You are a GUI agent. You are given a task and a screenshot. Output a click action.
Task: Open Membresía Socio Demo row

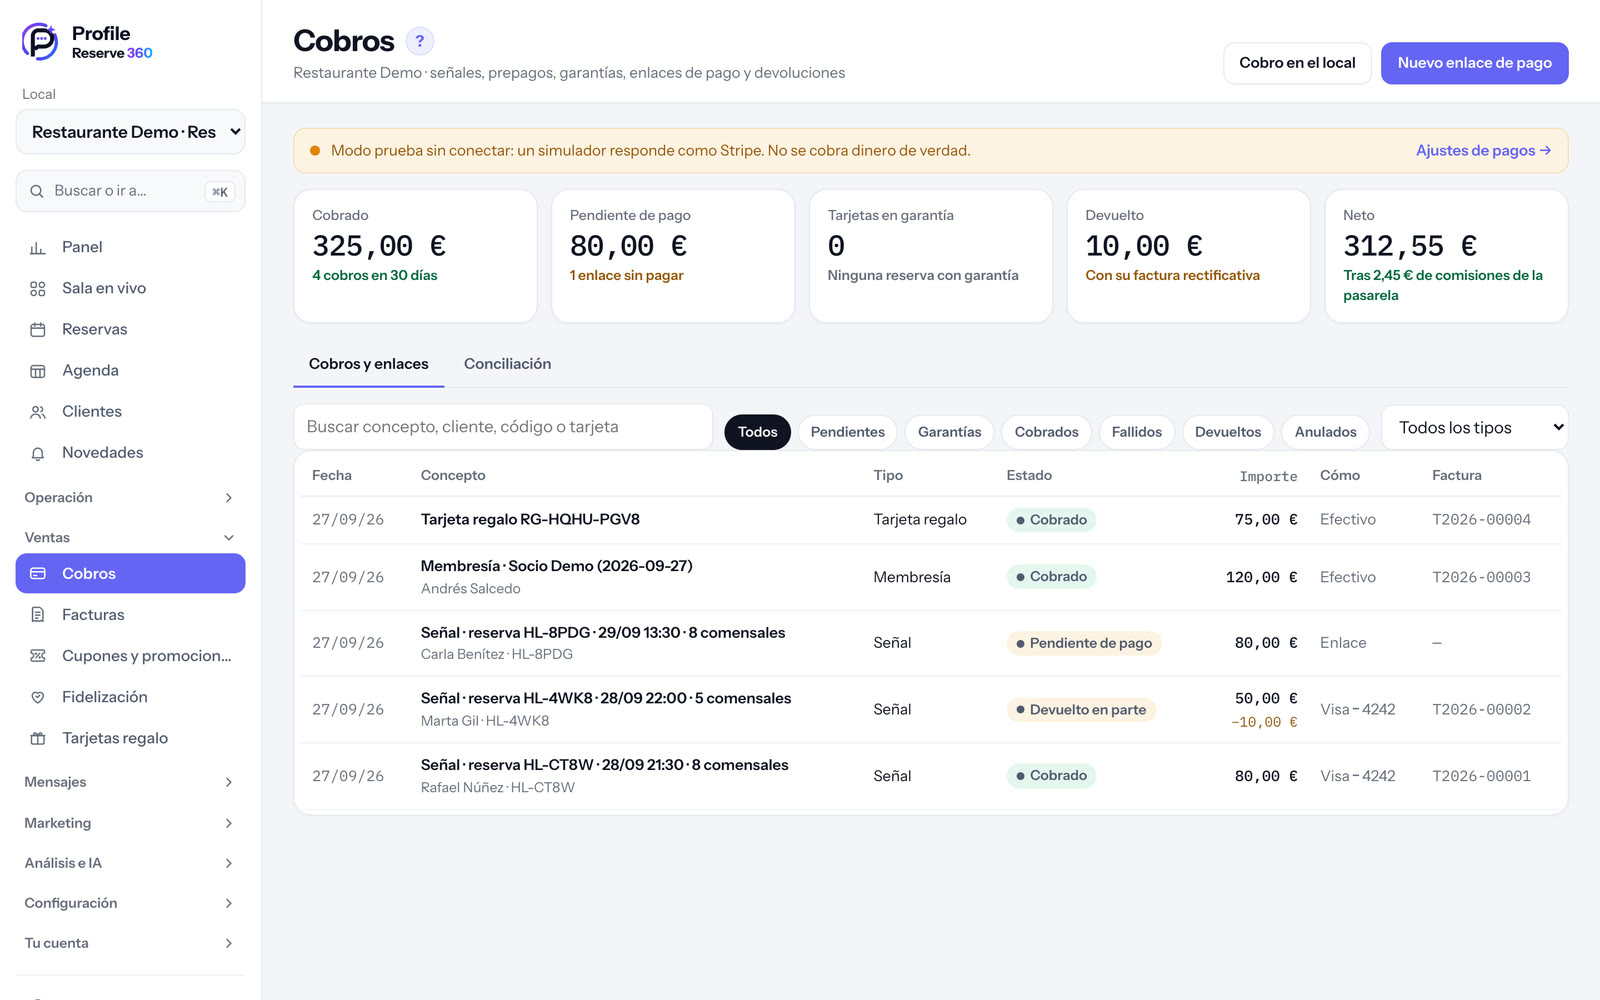930,577
